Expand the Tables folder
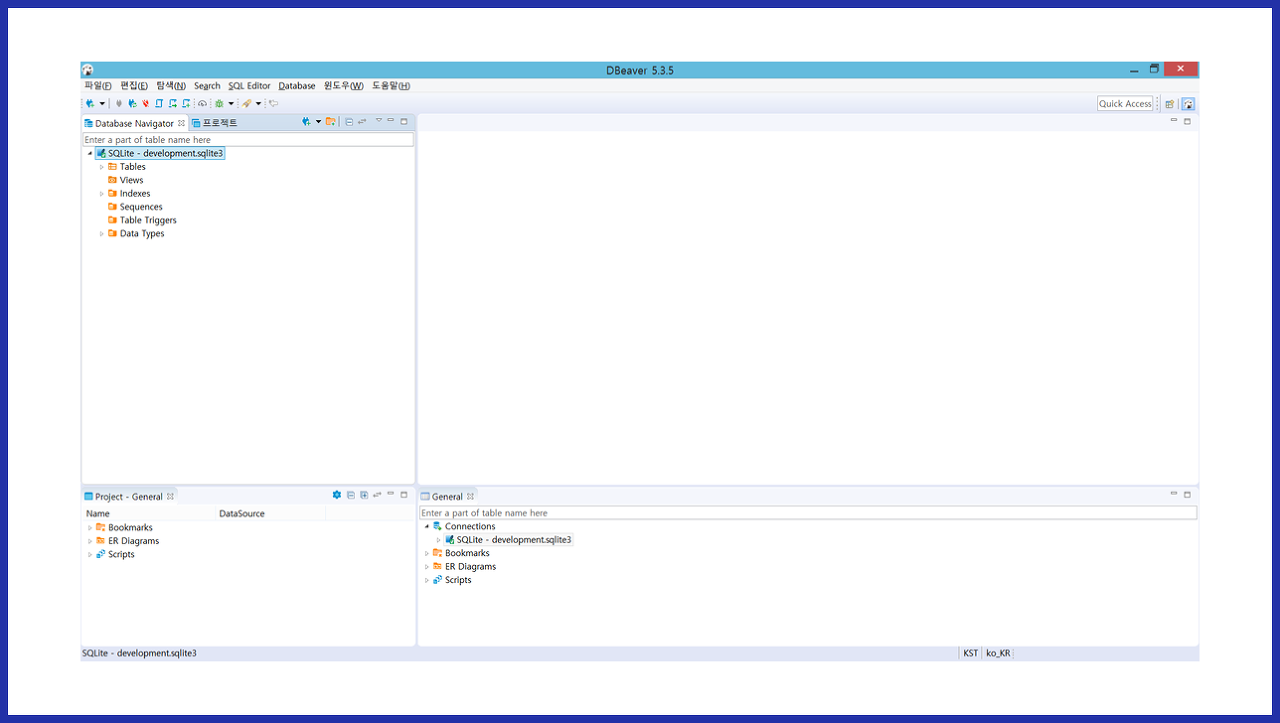 pyautogui.click(x=102, y=167)
